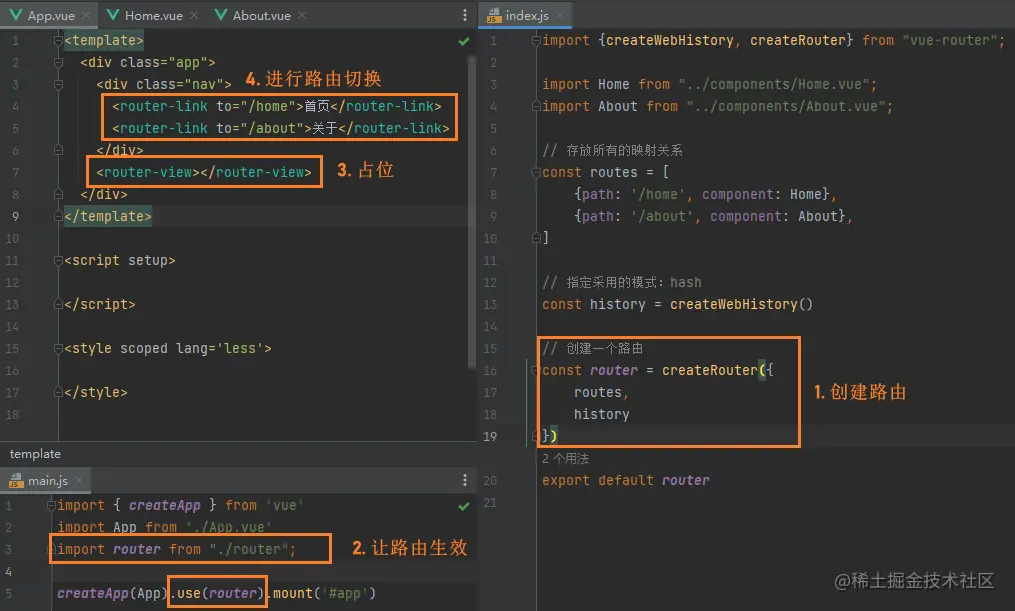Close the Home.vue tab
This screenshot has height=611, width=1015.
pyautogui.click(x=194, y=15)
